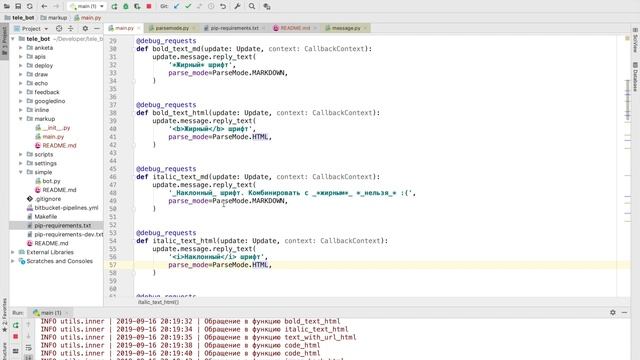Select the googledino folder
This screenshot has width=640, height=360.
point(49,101)
